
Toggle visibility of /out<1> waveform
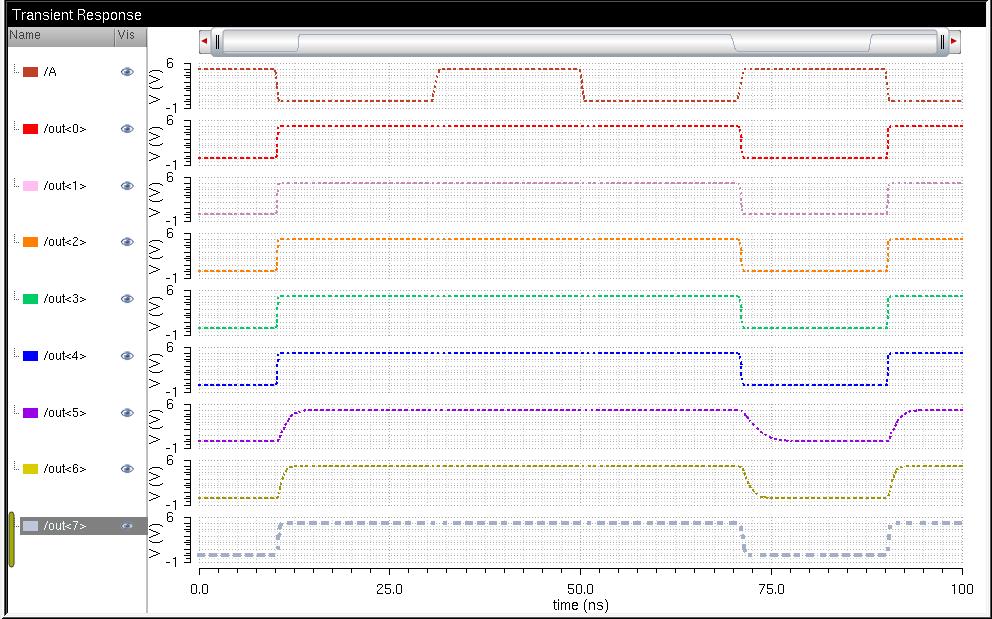pos(127,186)
